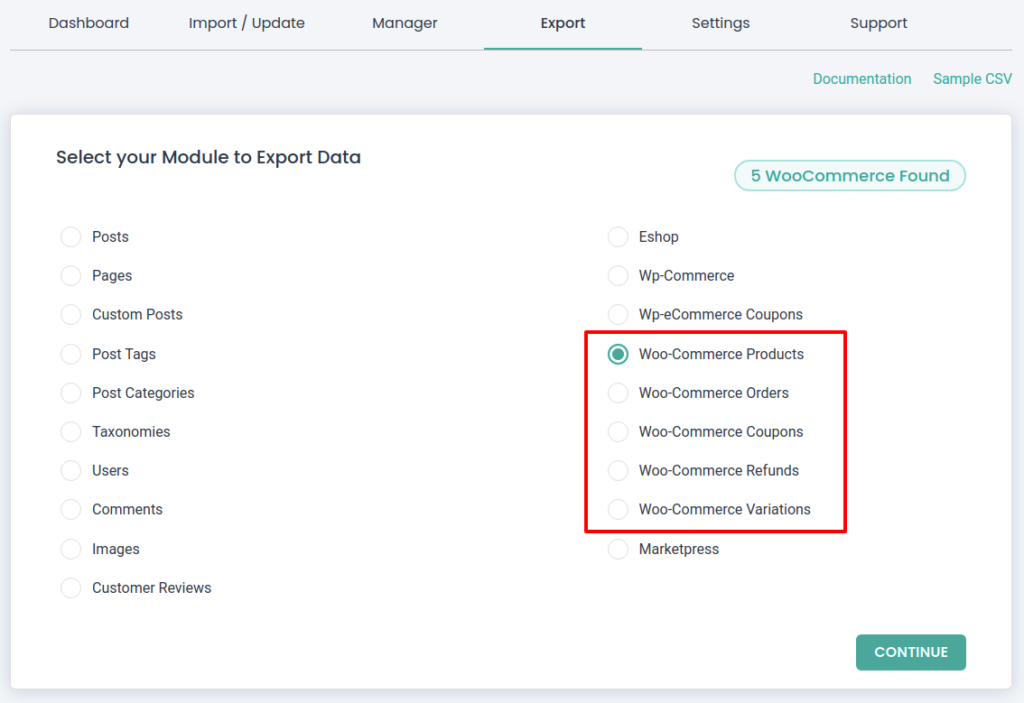Pick the Post Tags radio button
This screenshot has height=703, width=1024.
point(71,354)
